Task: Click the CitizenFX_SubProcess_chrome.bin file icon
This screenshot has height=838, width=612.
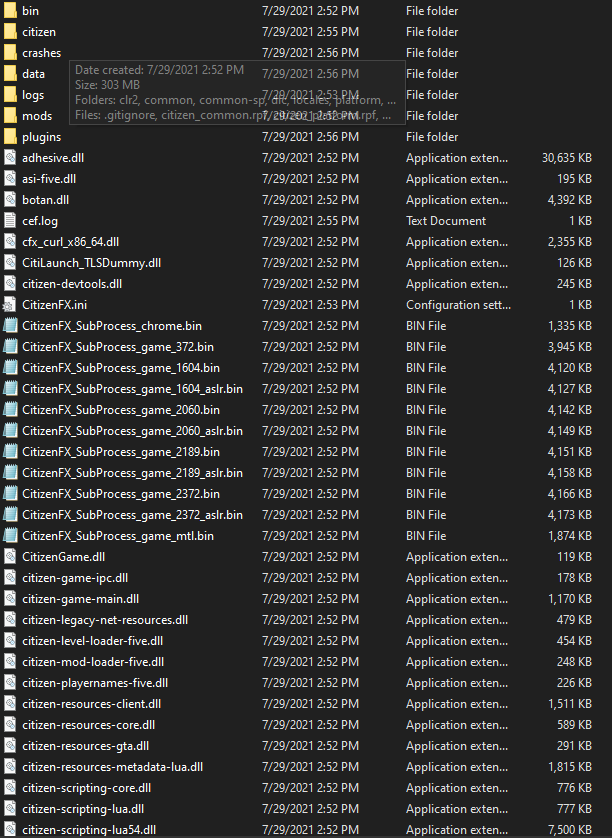Action: pyautogui.click(x=10, y=325)
